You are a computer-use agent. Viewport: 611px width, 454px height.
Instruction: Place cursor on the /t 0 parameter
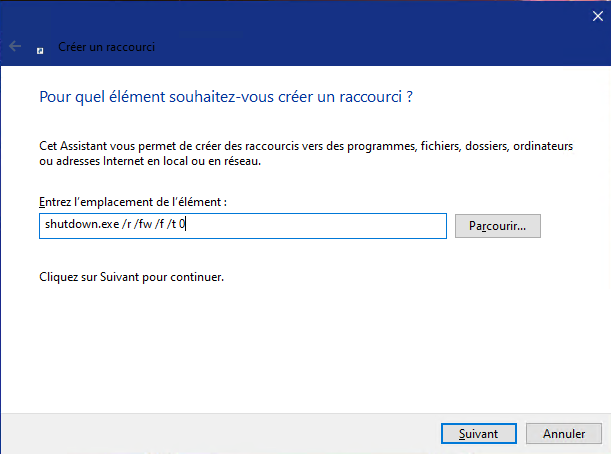pyautogui.click(x=176, y=224)
